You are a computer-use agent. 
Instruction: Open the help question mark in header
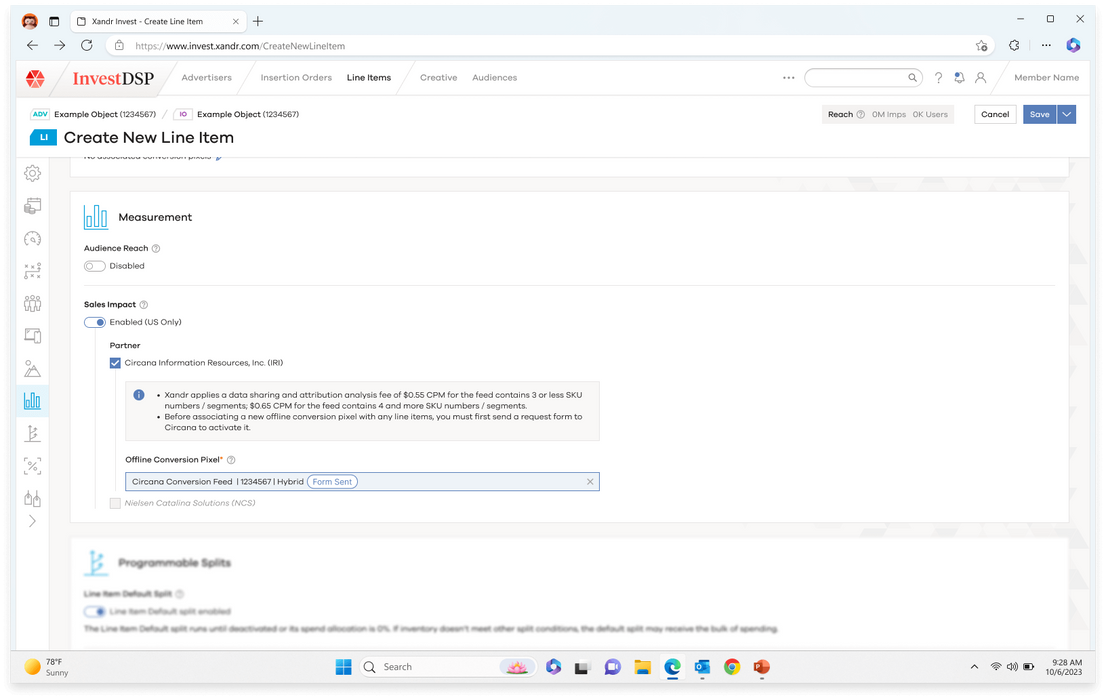[x=938, y=78]
